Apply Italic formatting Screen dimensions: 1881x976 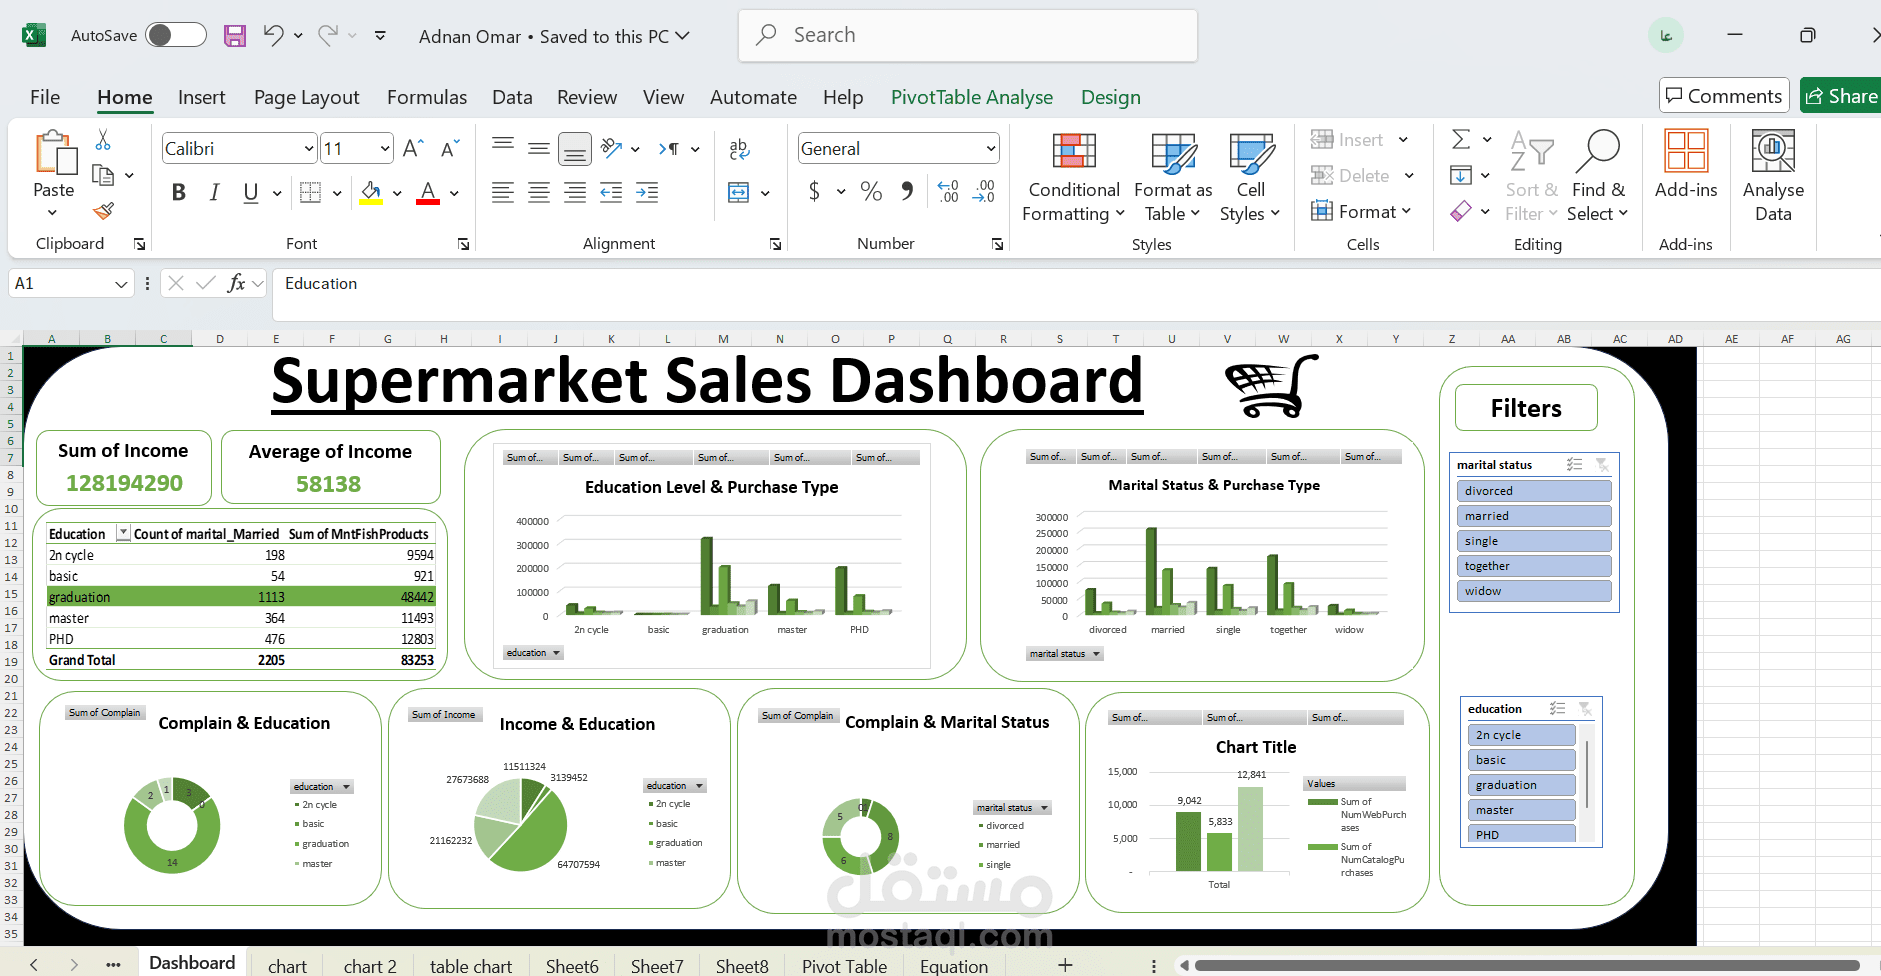214,192
